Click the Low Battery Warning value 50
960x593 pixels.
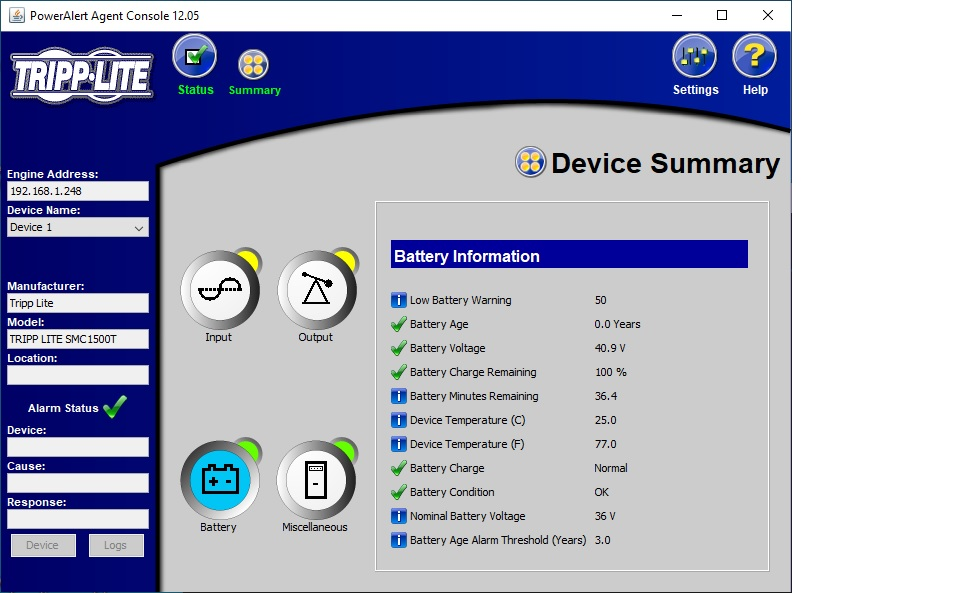(600, 300)
